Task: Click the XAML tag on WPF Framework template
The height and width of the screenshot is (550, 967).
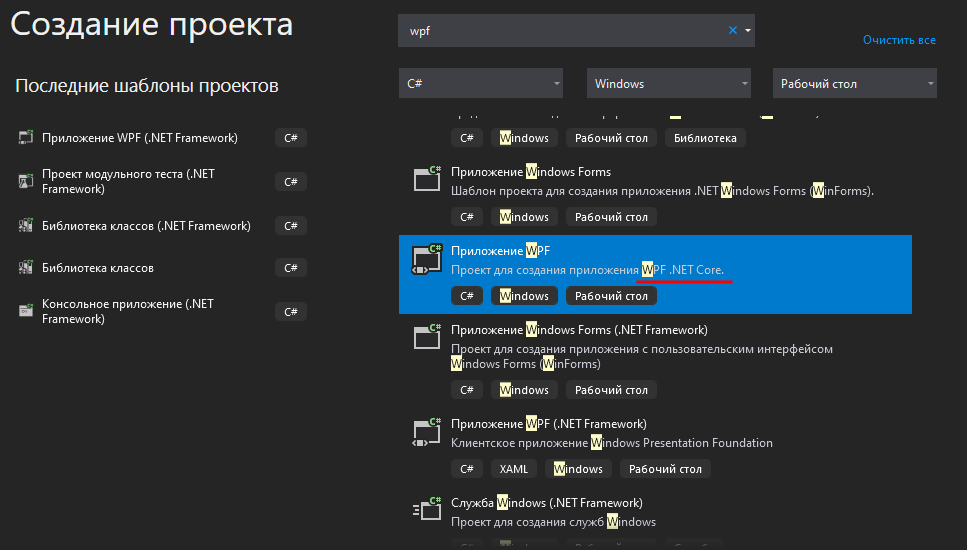Action: click(513, 468)
